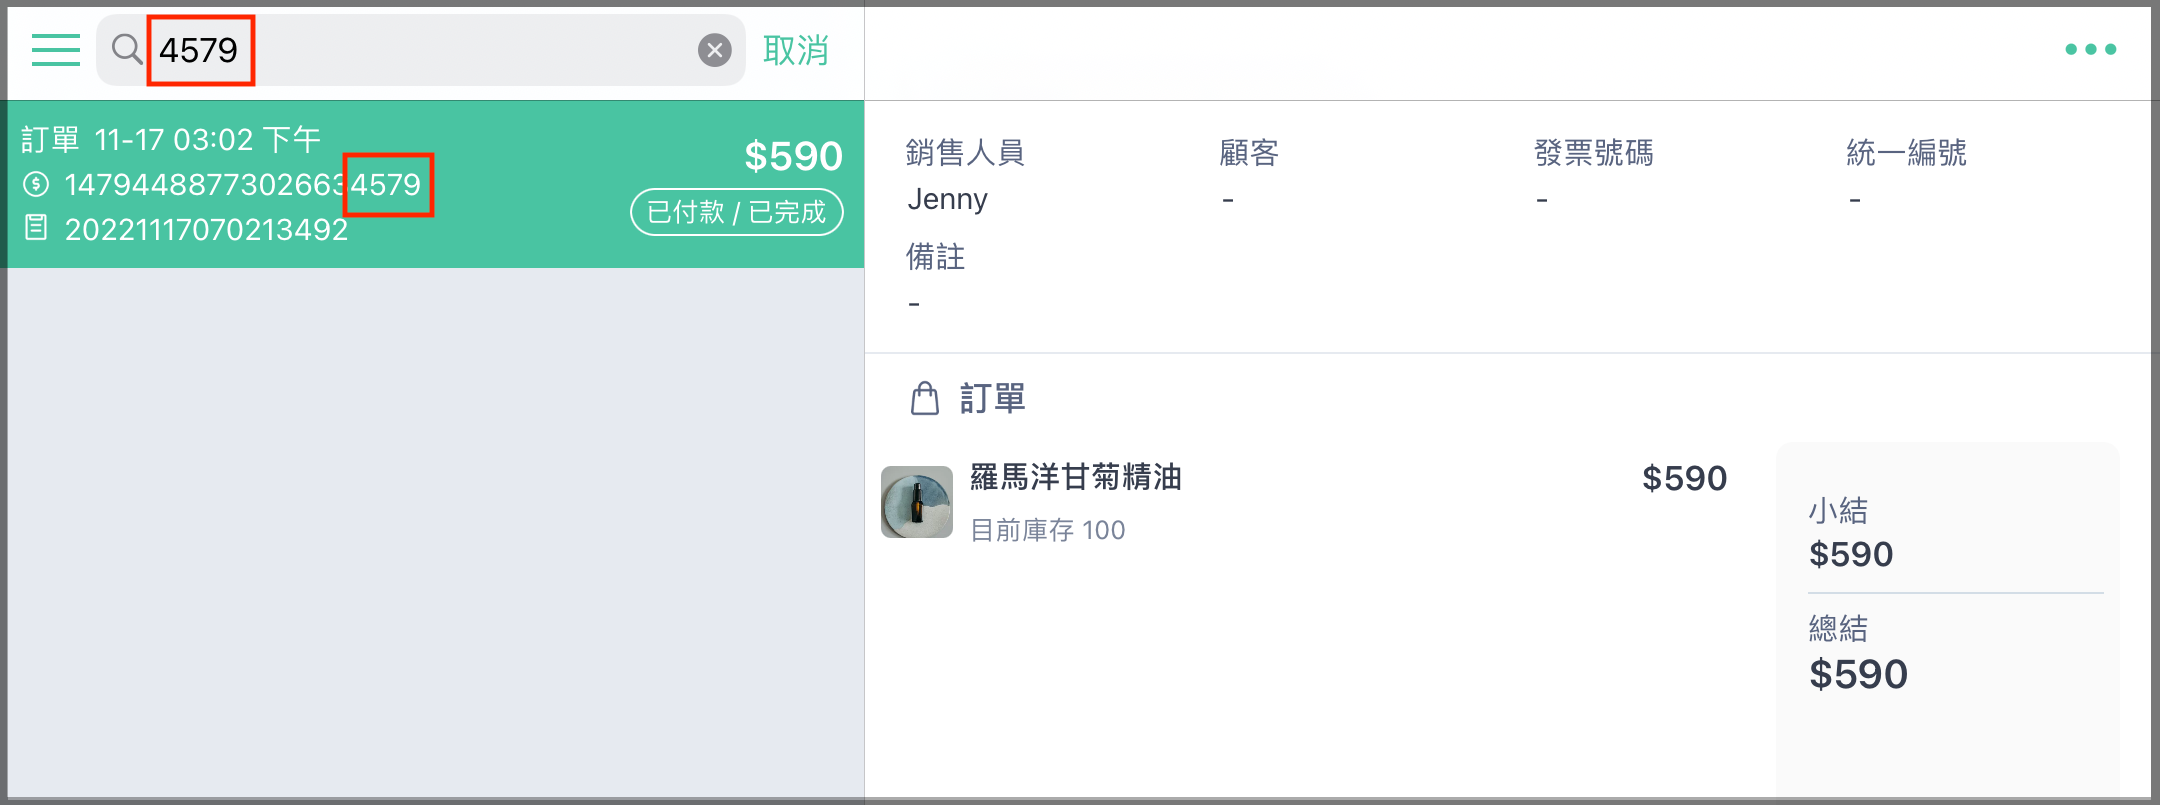This screenshot has height=805, width=2160.
Task: Click the order number 20221117070213492
Action: click(x=207, y=229)
